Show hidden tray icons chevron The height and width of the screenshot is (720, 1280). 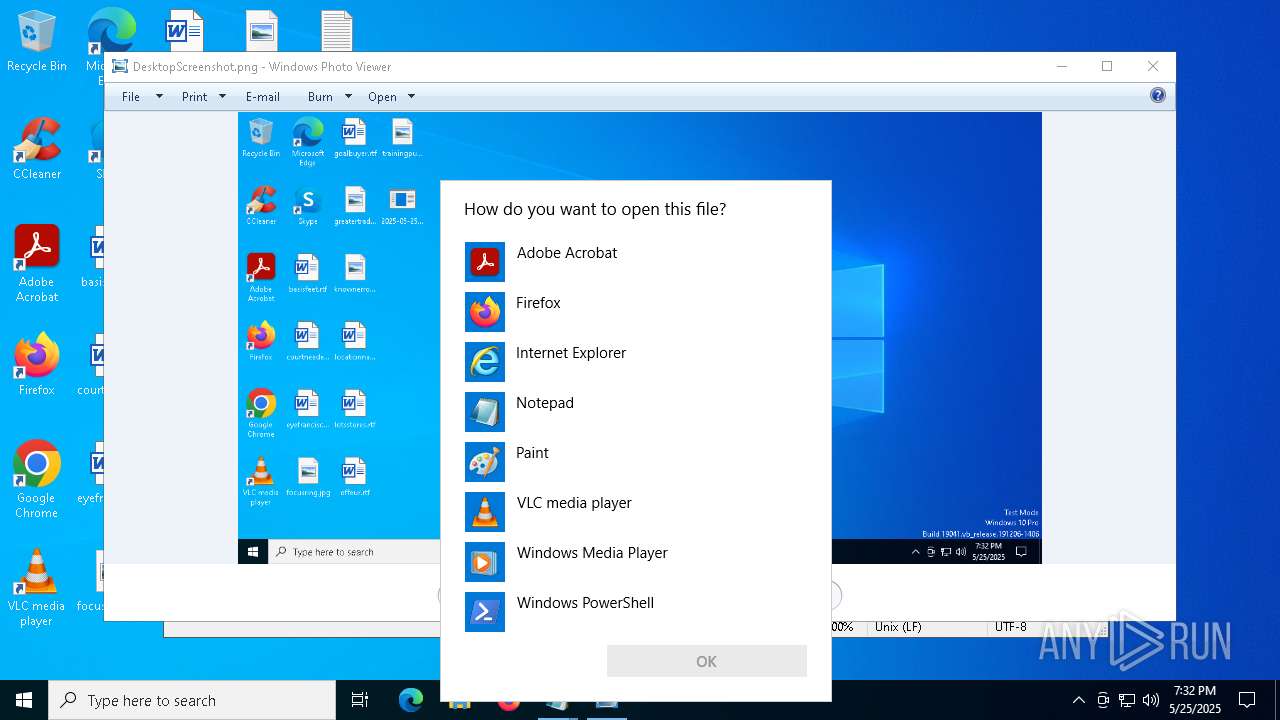click(1078, 700)
